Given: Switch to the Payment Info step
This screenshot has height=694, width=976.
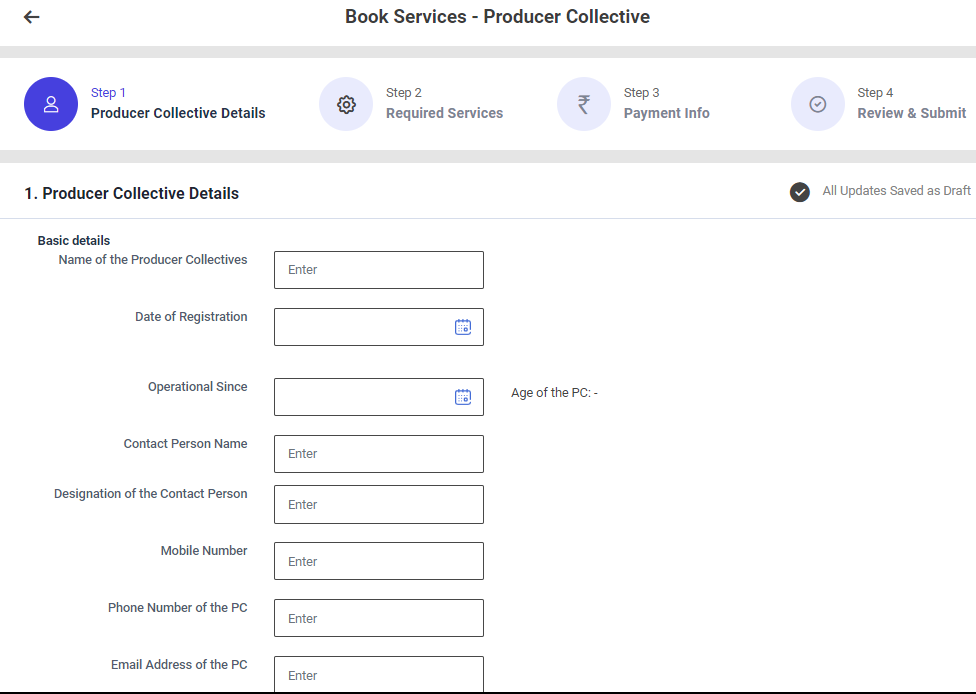Looking at the screenshot, I should pos(666,113).
